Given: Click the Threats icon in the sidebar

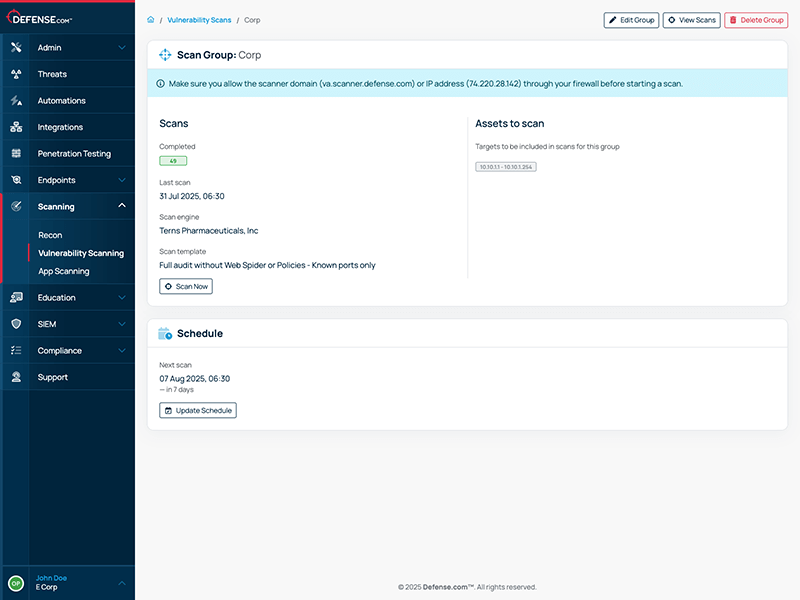Looking at the screenshot, I should tap(16, 74).
